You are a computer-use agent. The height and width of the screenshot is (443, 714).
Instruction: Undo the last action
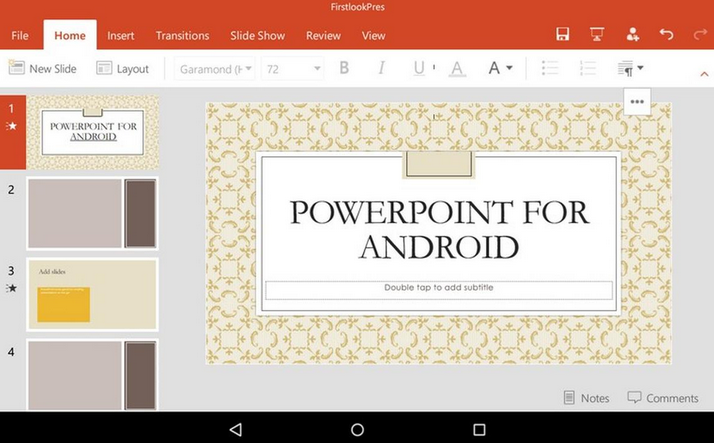[666, 34]
